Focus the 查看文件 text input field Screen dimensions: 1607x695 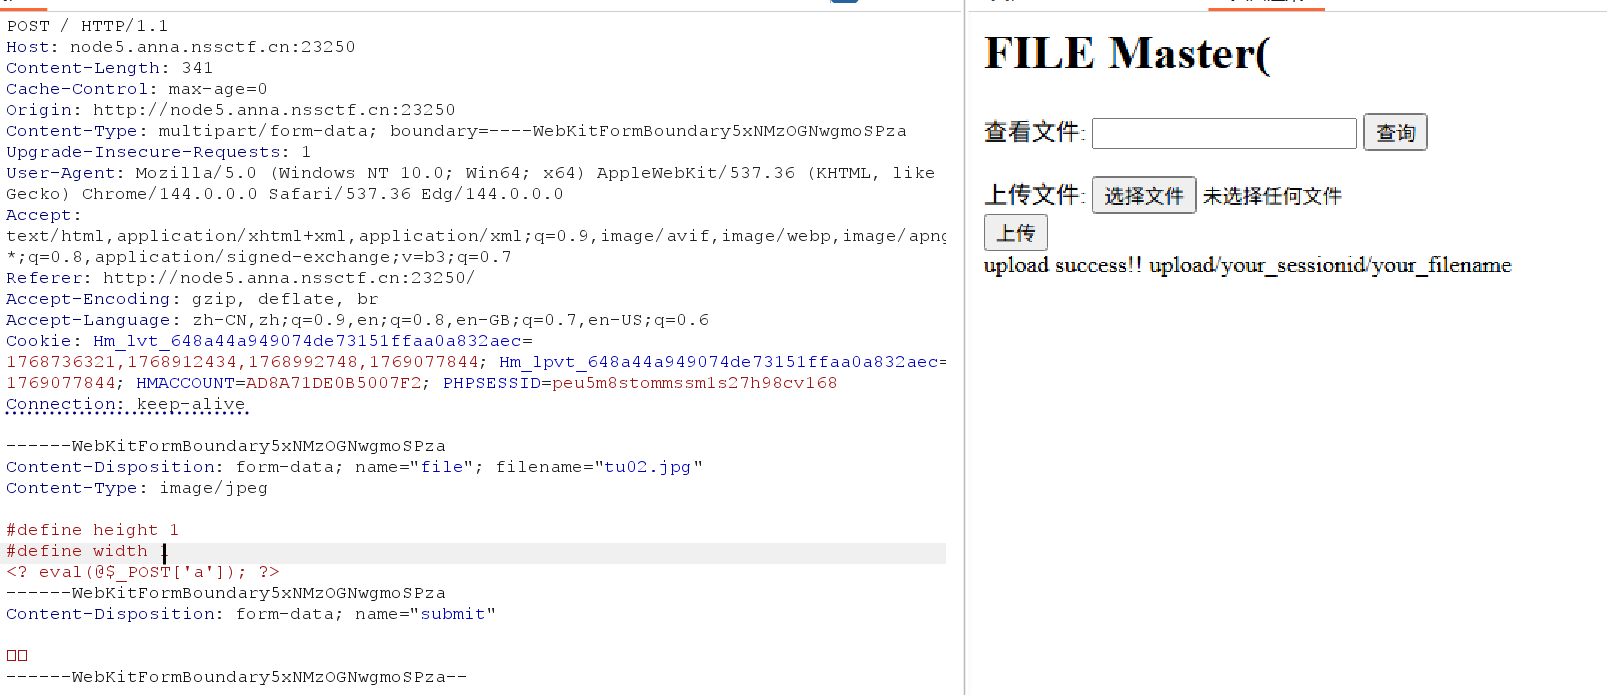click(1224, 133)
